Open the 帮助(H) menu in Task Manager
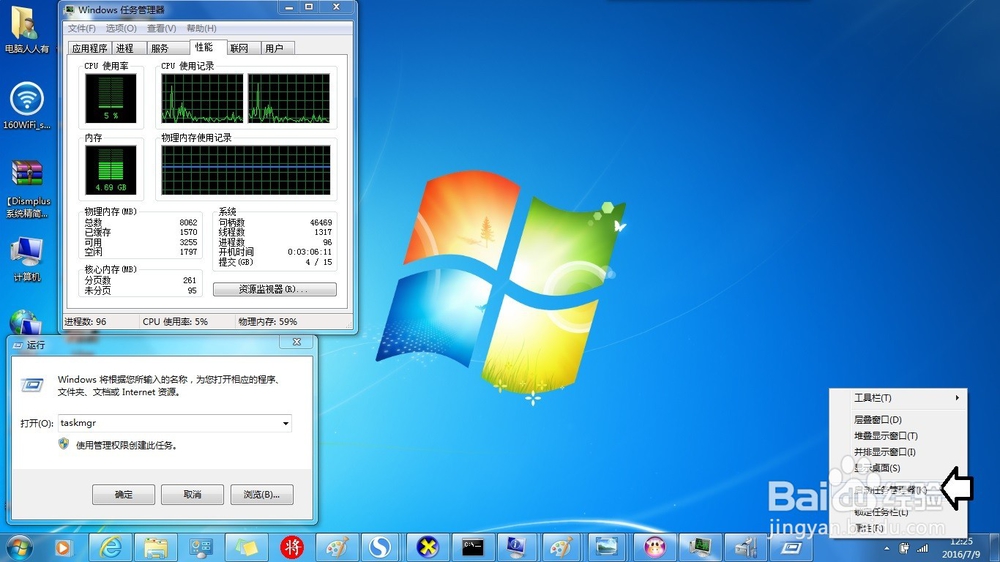1000x562 pixels. [x=202, y=28]
